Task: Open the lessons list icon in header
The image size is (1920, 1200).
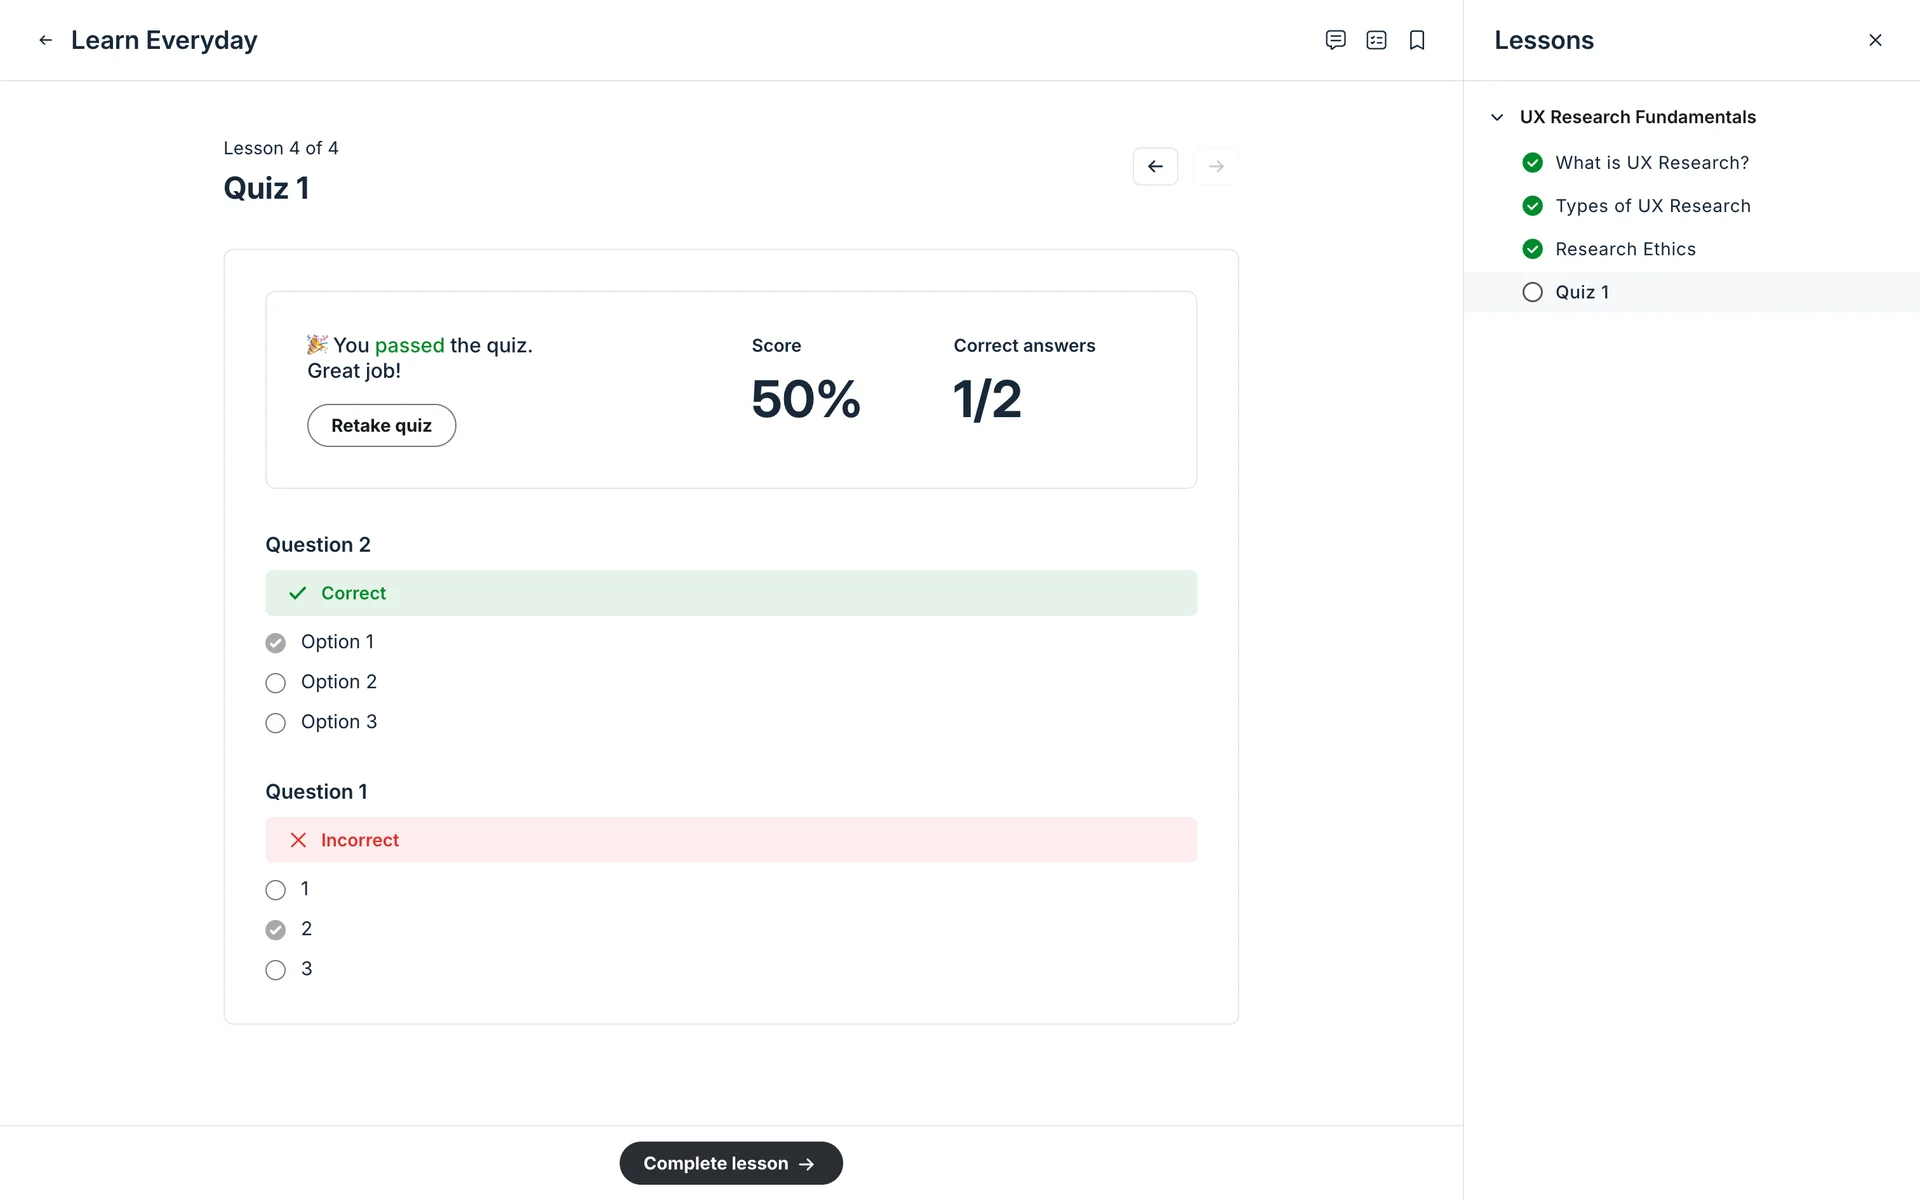Action: pyautogui.click(x=1376, y=40)
